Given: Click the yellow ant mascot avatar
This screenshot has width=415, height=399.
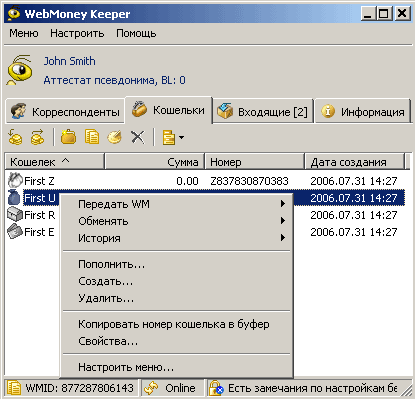Looking at the screenshot, I should click(x=20, y=70).
